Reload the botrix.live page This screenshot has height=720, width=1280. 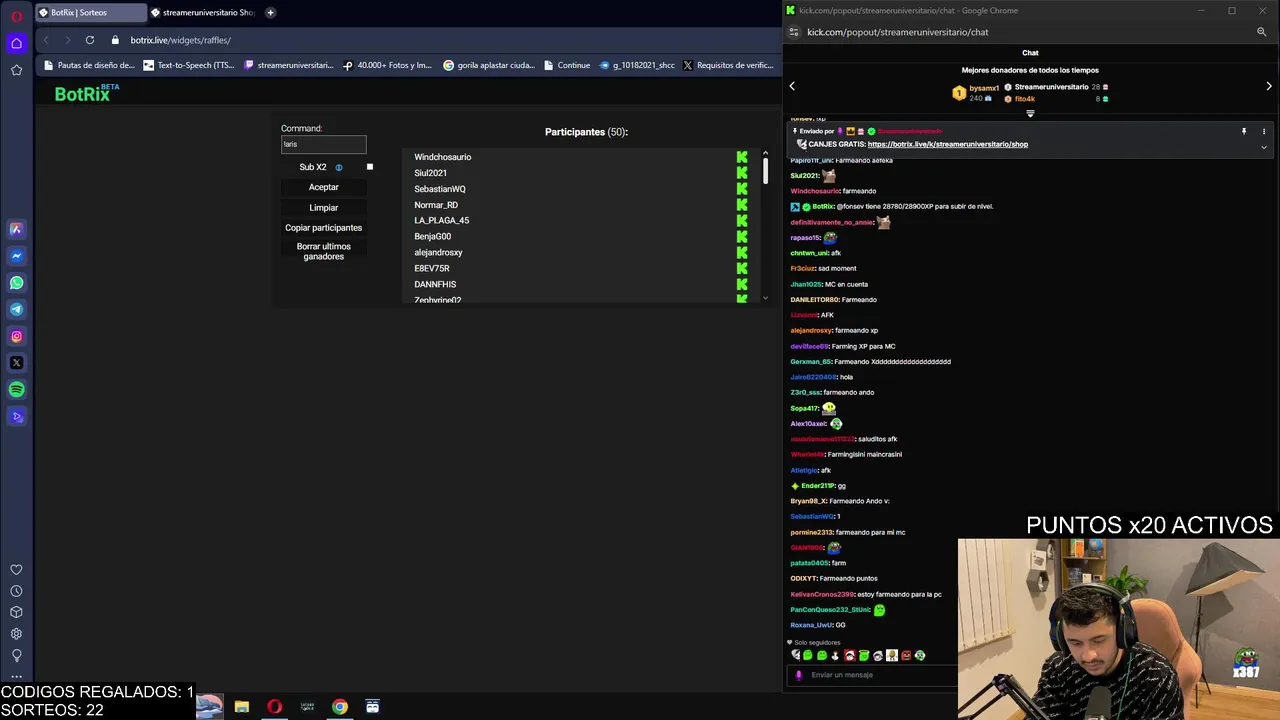tap(90, 40)
